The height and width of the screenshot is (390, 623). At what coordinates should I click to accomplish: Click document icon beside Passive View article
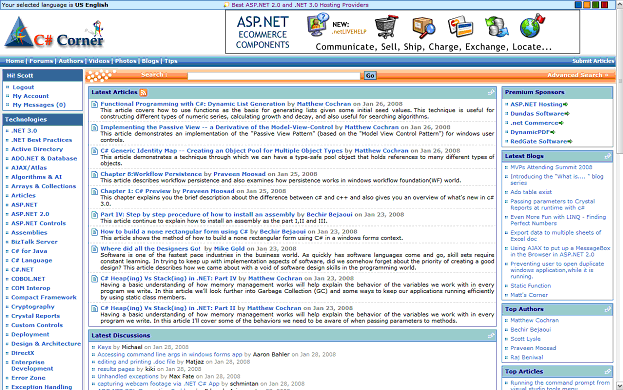pyautogui.click(x=94, y=128)
